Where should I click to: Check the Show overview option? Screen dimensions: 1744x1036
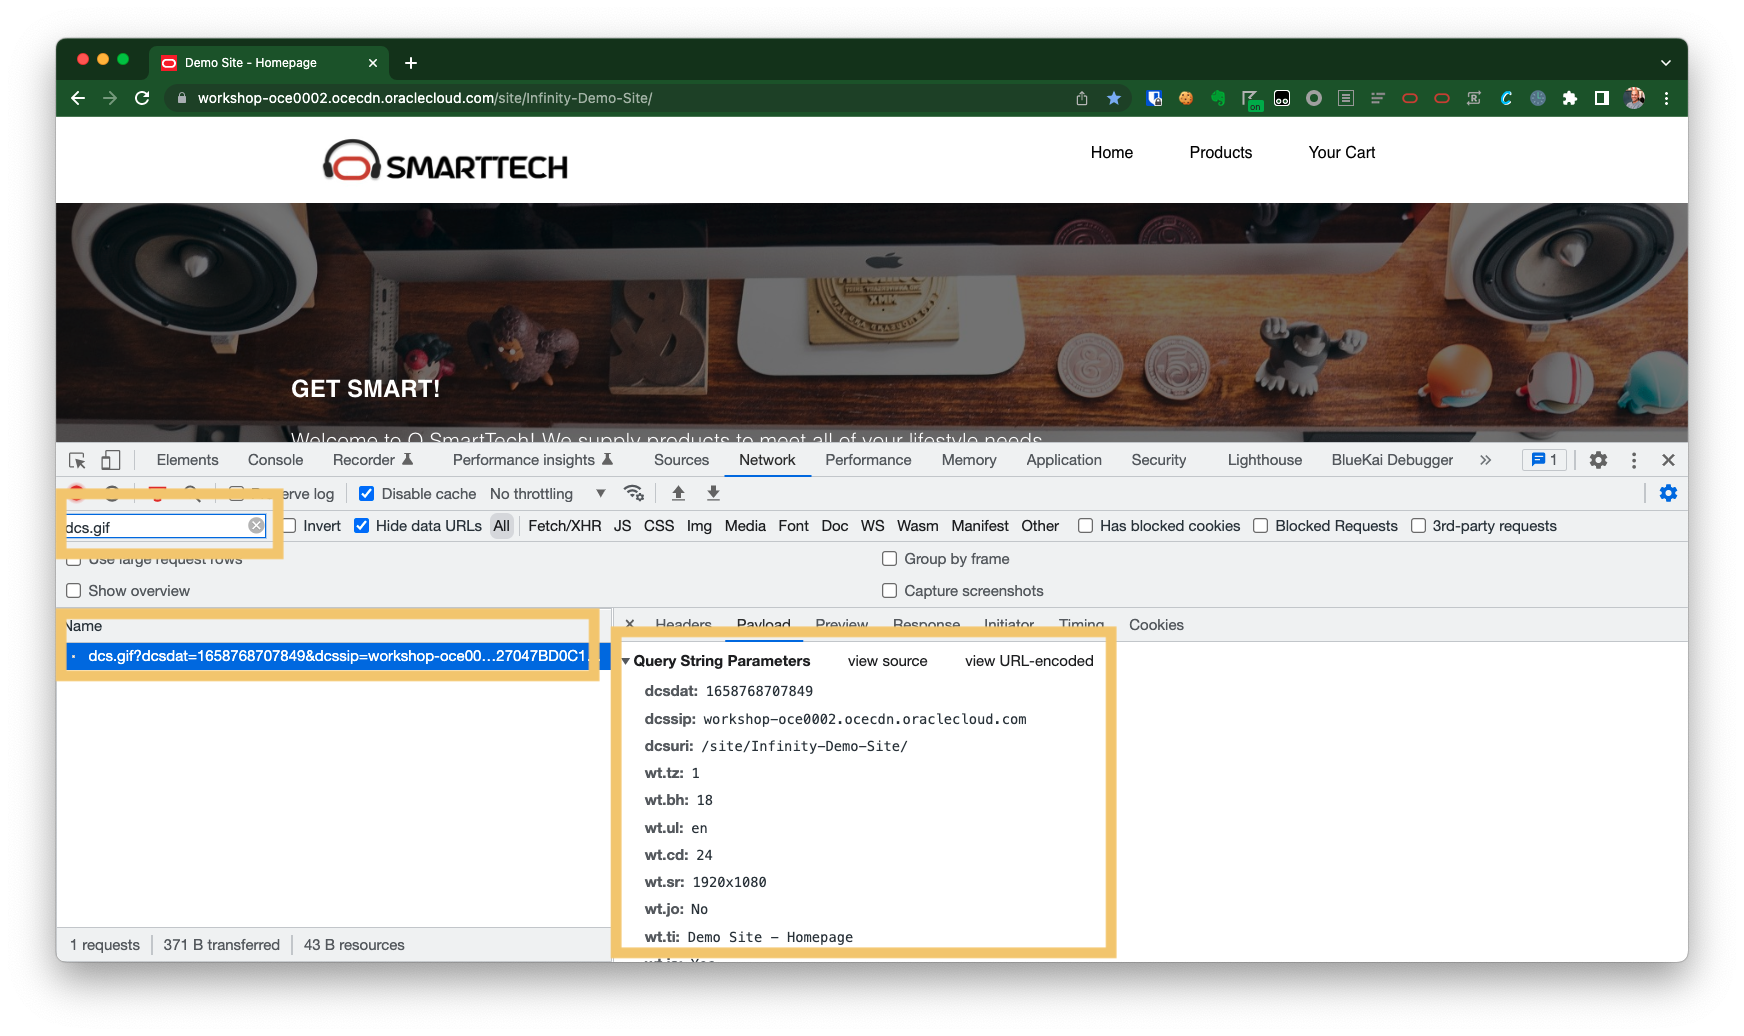pyautogui.click(x=73, y=591)
